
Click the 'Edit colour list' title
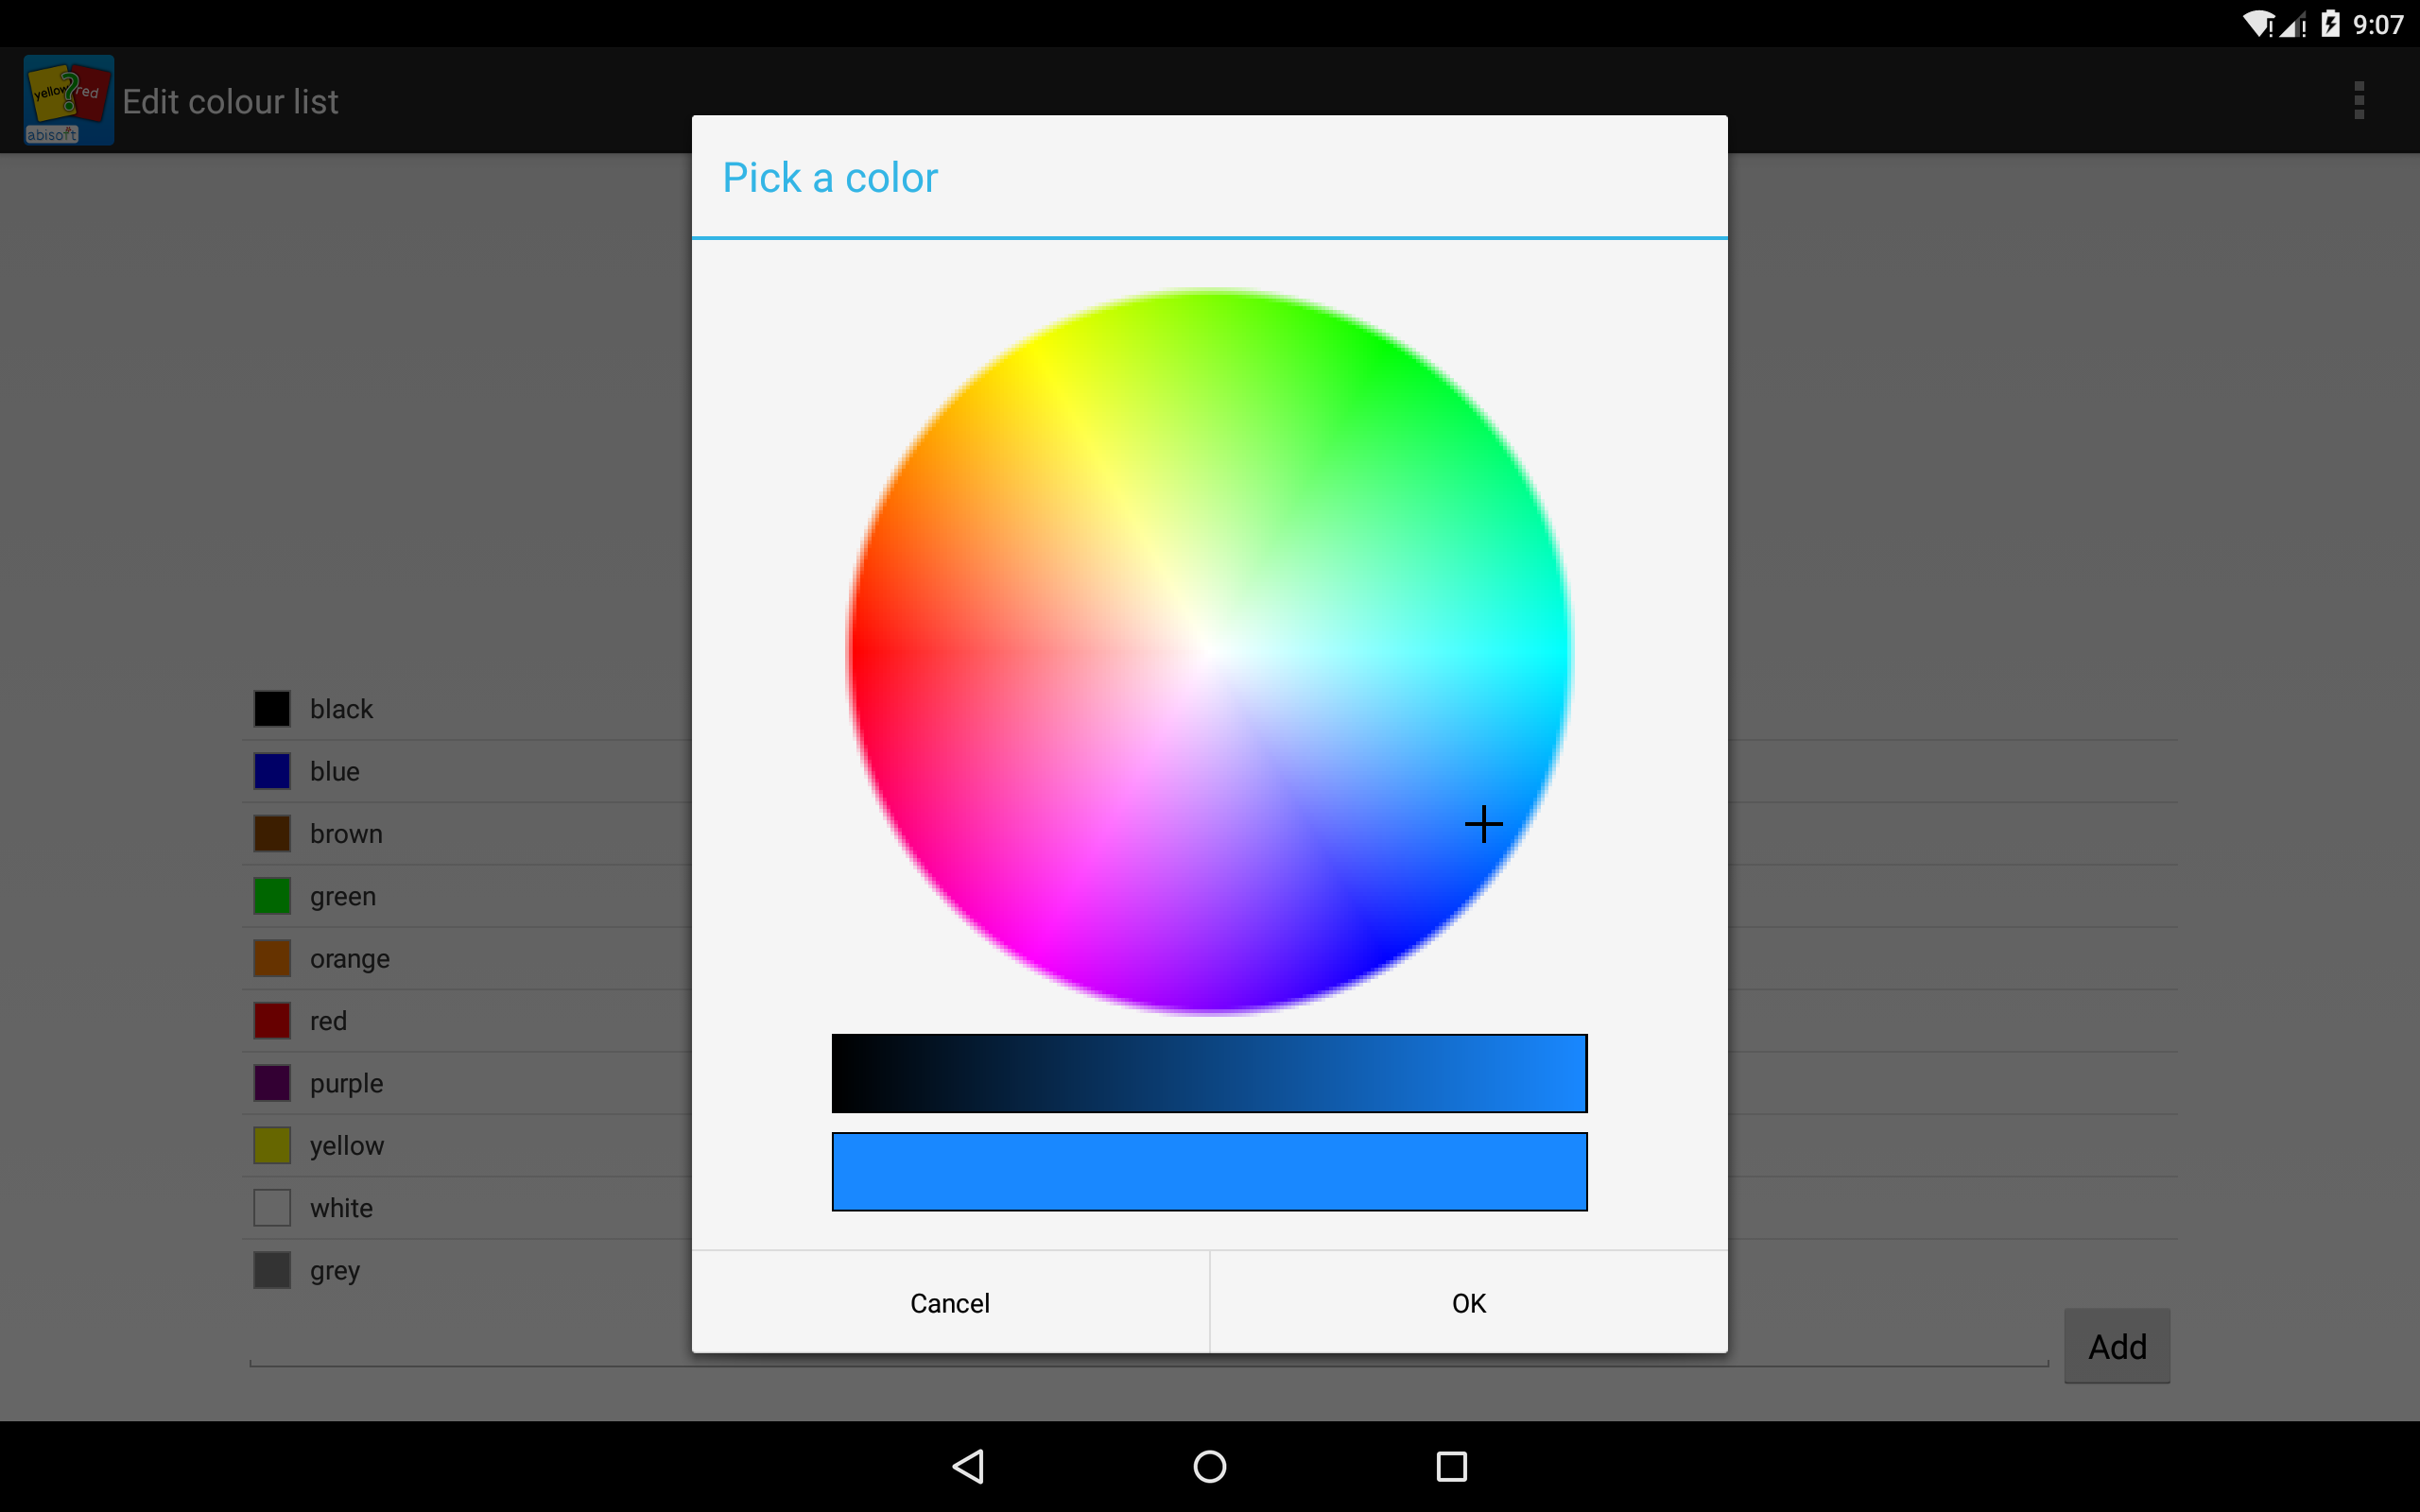tap(230, 101)
